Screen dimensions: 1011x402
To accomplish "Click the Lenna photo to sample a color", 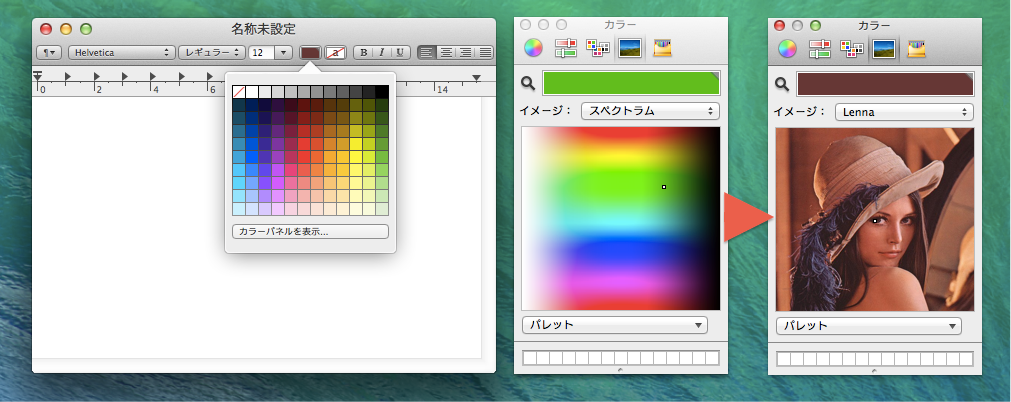I will [x=875, y=219].
